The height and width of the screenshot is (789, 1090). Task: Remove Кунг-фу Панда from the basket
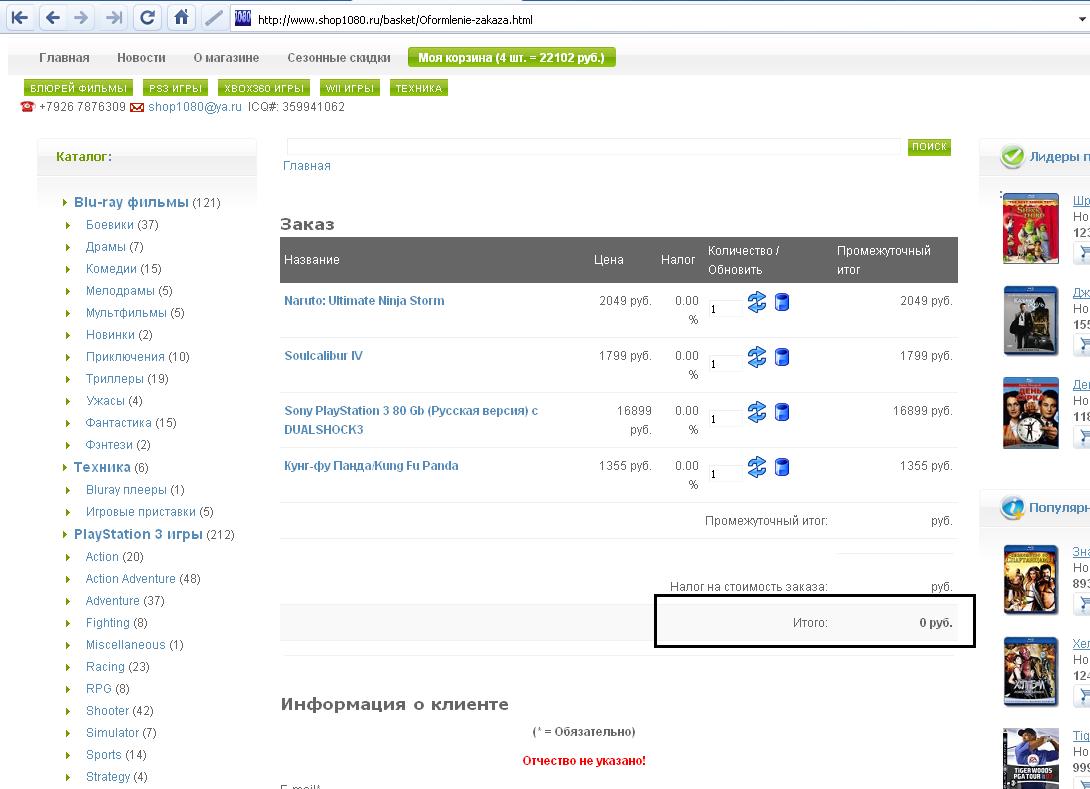point(781,466)
